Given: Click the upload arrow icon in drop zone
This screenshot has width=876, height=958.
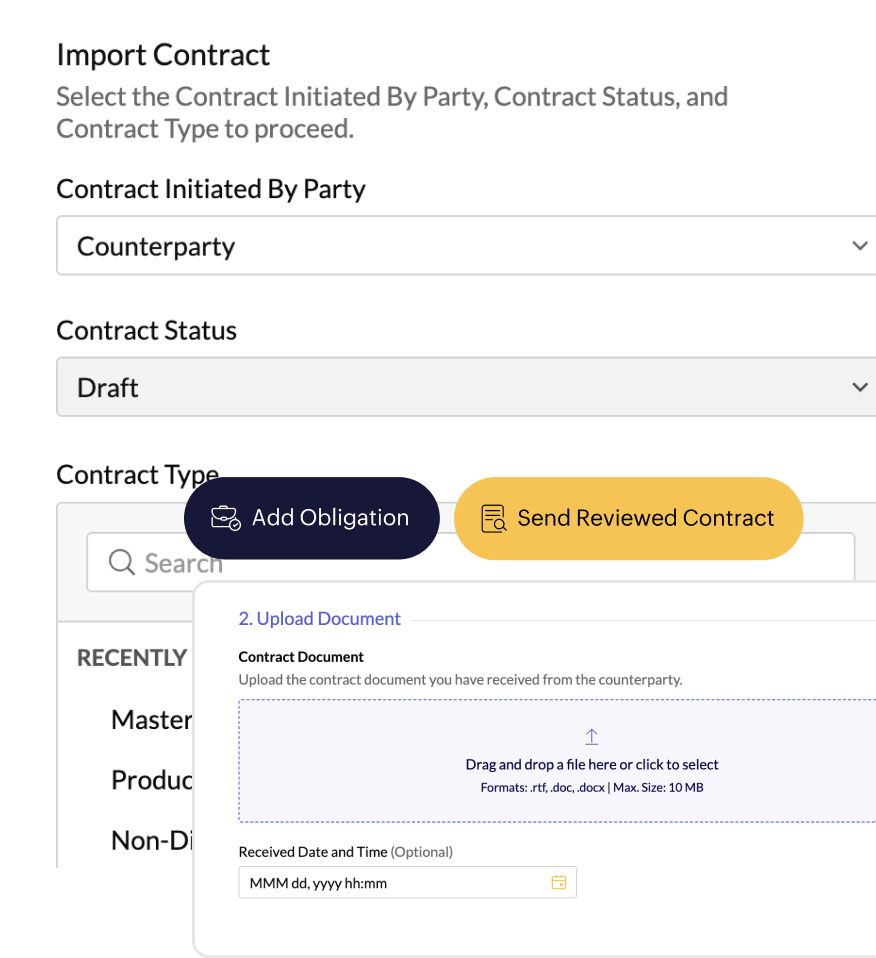Looking at the screenshot, I should click(x=591, y=737).
